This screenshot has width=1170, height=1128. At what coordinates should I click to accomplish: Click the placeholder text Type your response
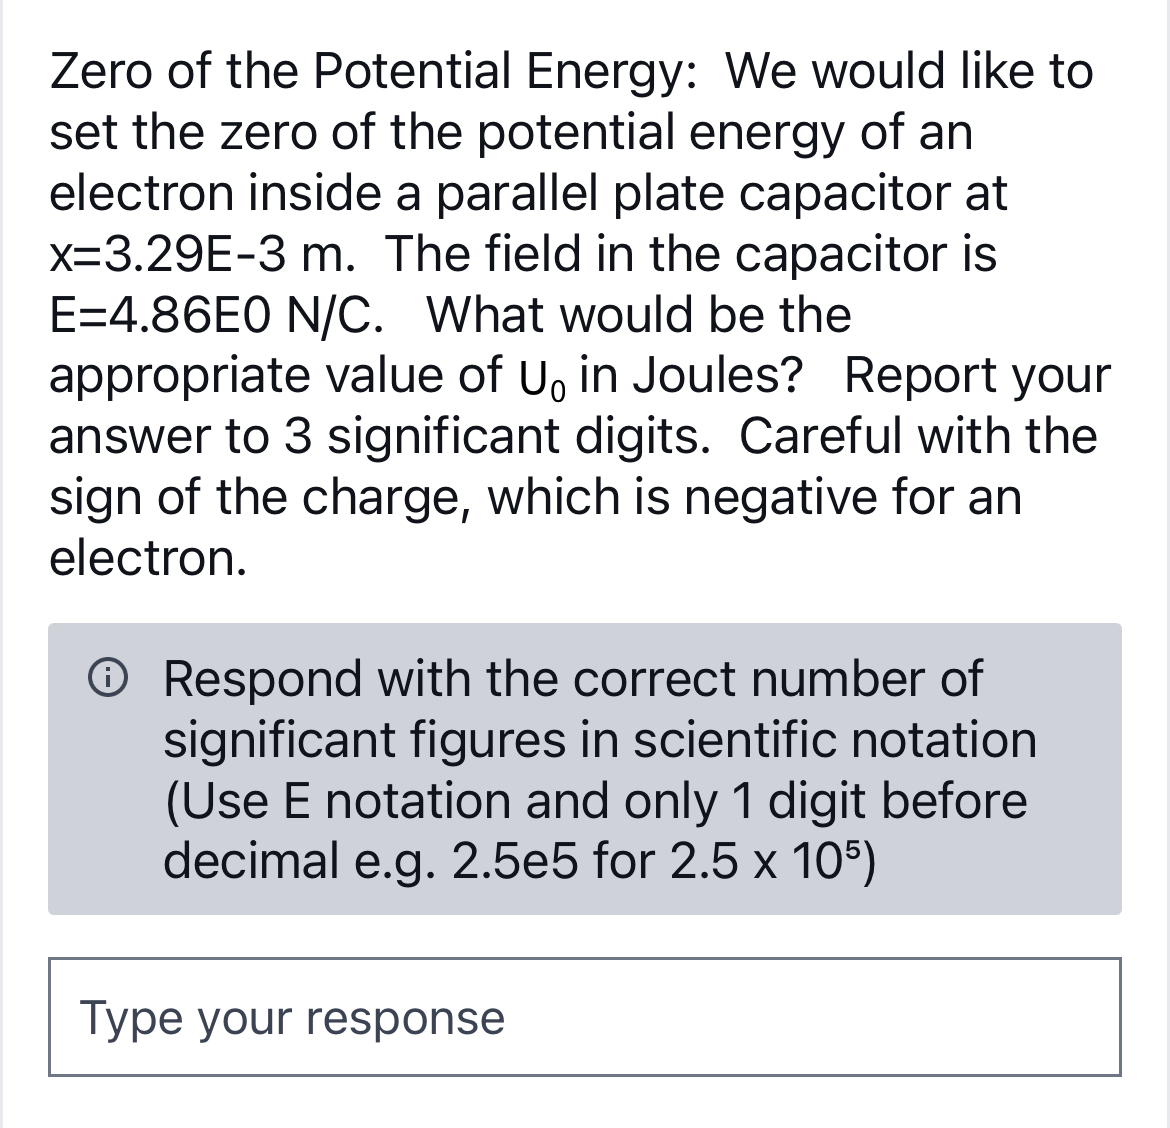tap(292, 1018)
